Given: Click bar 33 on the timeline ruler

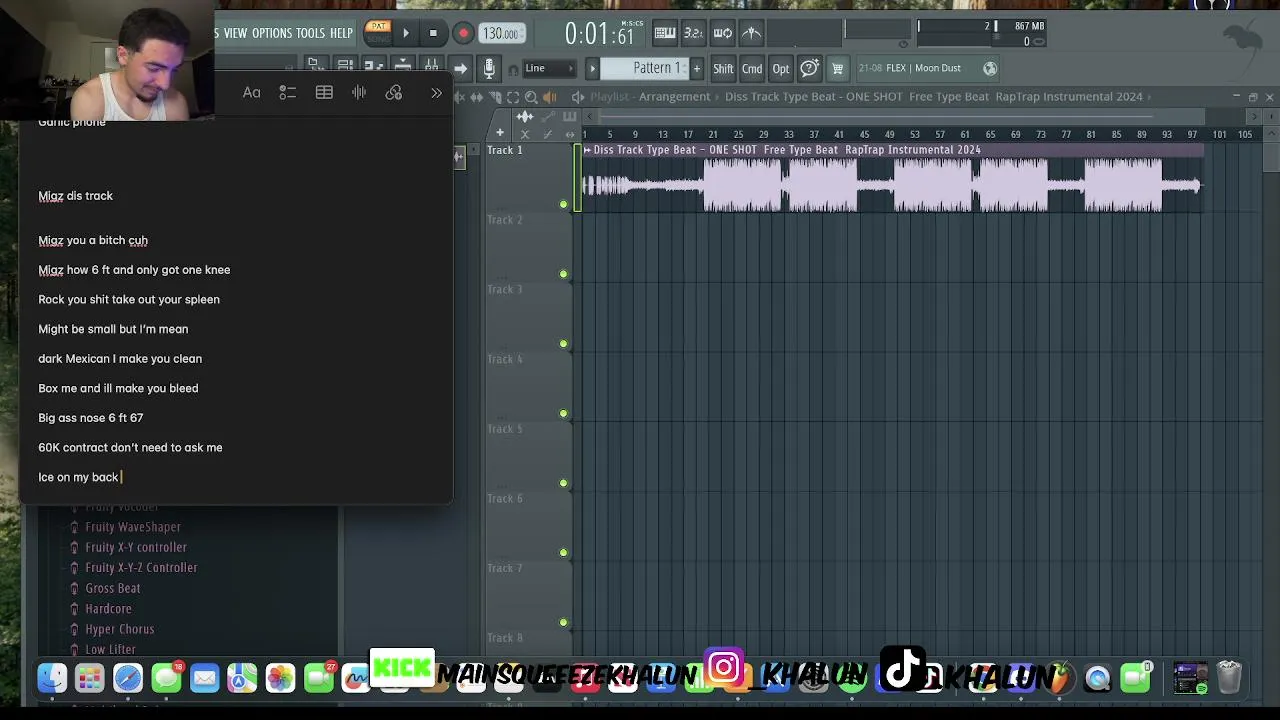Looking at the screenshot, I should (788, 134).
